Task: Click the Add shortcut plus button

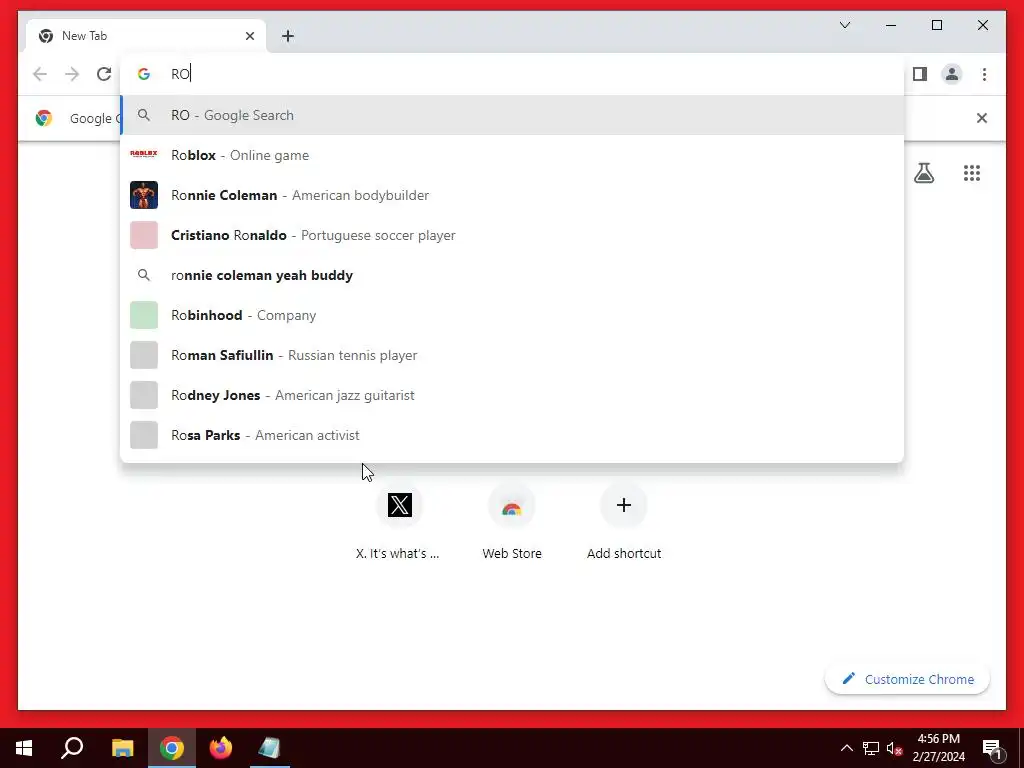Action: (624, 505)
